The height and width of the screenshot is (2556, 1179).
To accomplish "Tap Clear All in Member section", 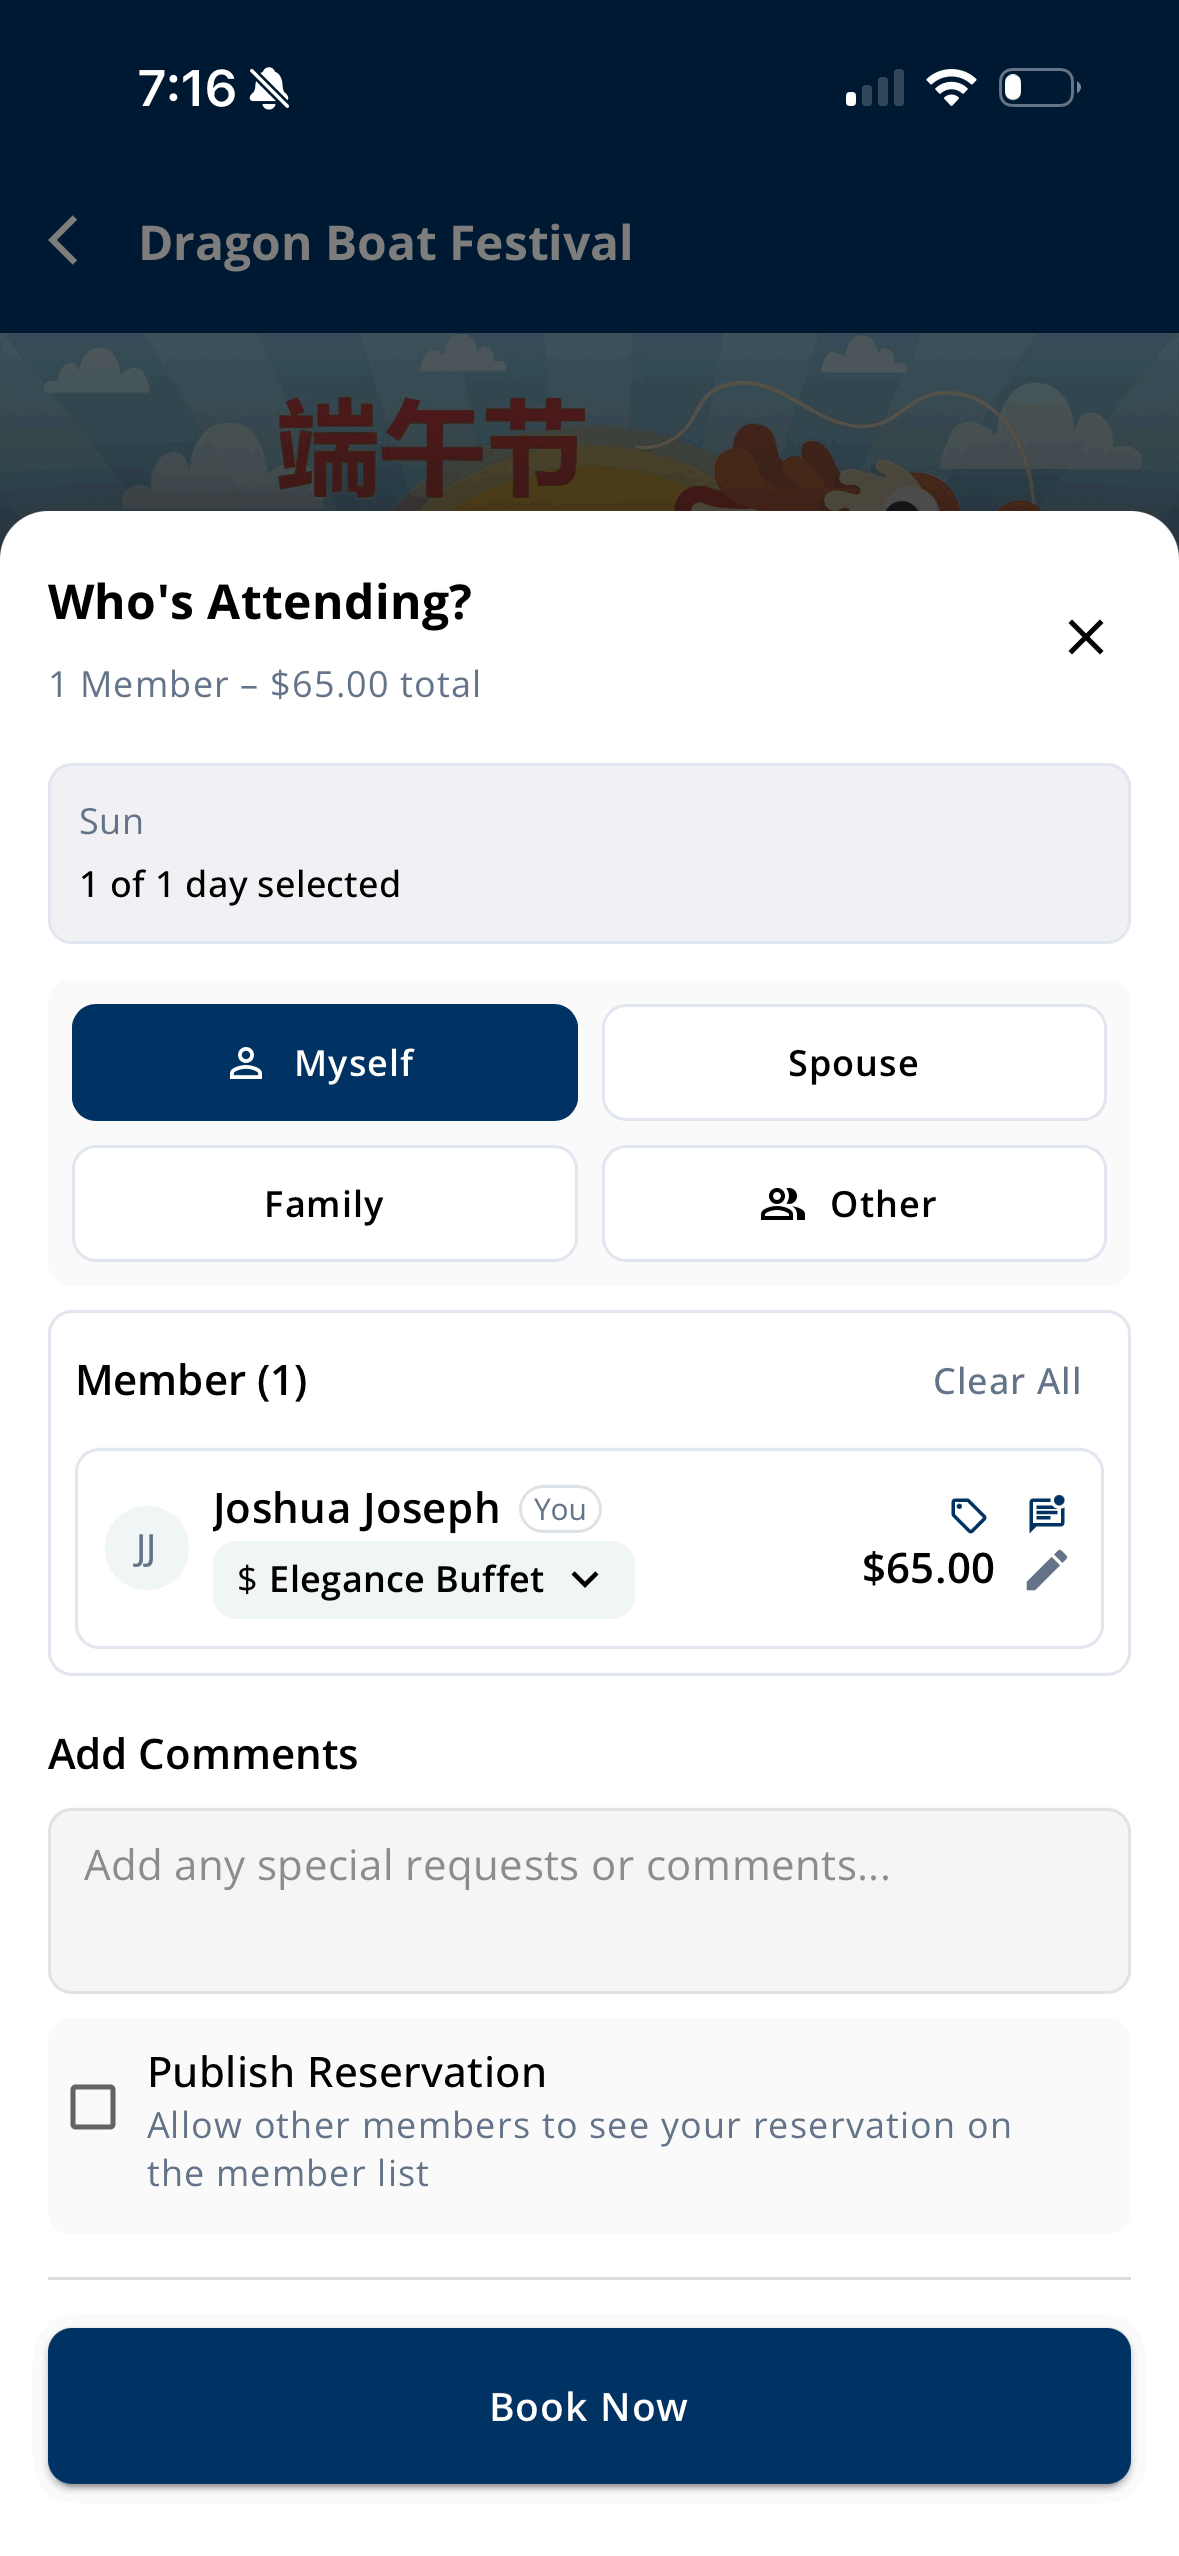I will [1007, 1381].
